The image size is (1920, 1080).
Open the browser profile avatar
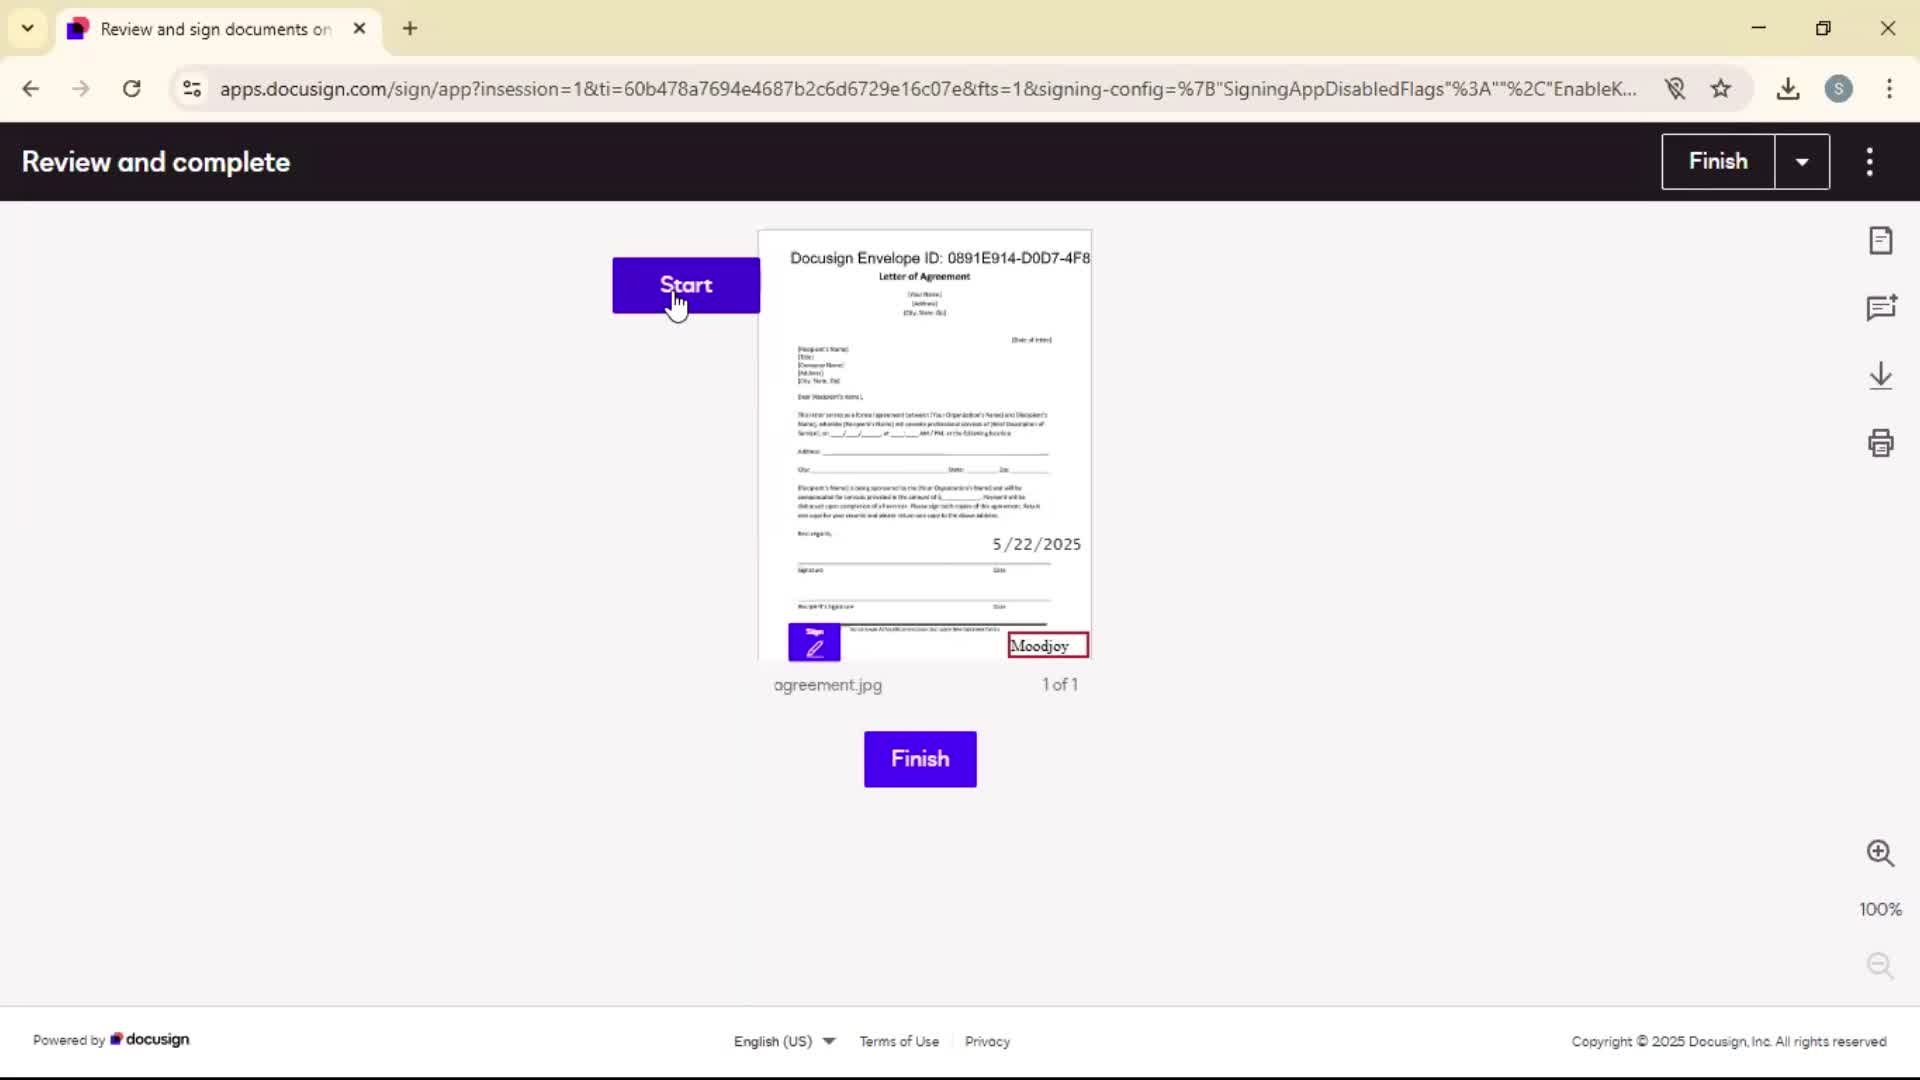[x=1838, y=89]
